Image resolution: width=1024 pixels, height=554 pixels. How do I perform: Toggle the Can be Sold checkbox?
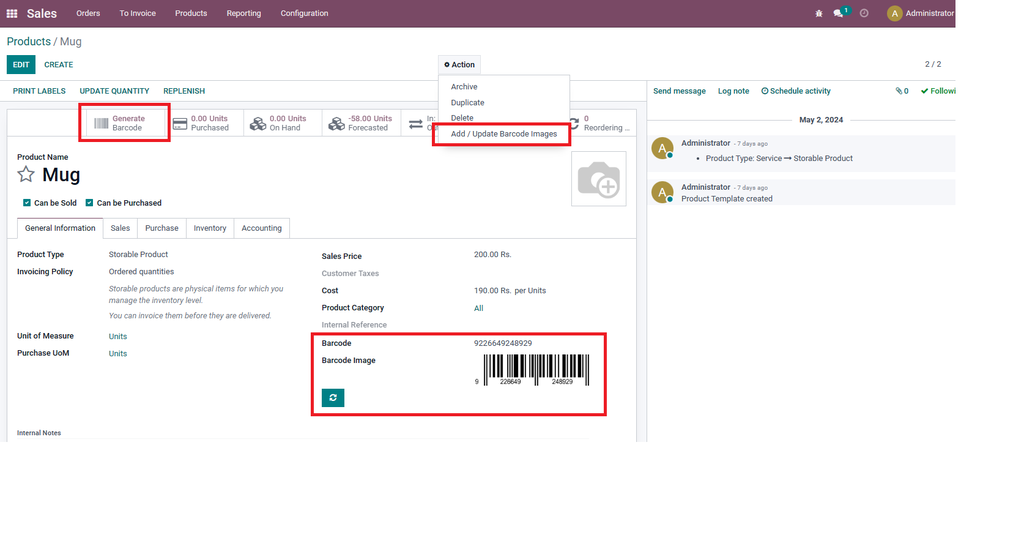point(27,203)
